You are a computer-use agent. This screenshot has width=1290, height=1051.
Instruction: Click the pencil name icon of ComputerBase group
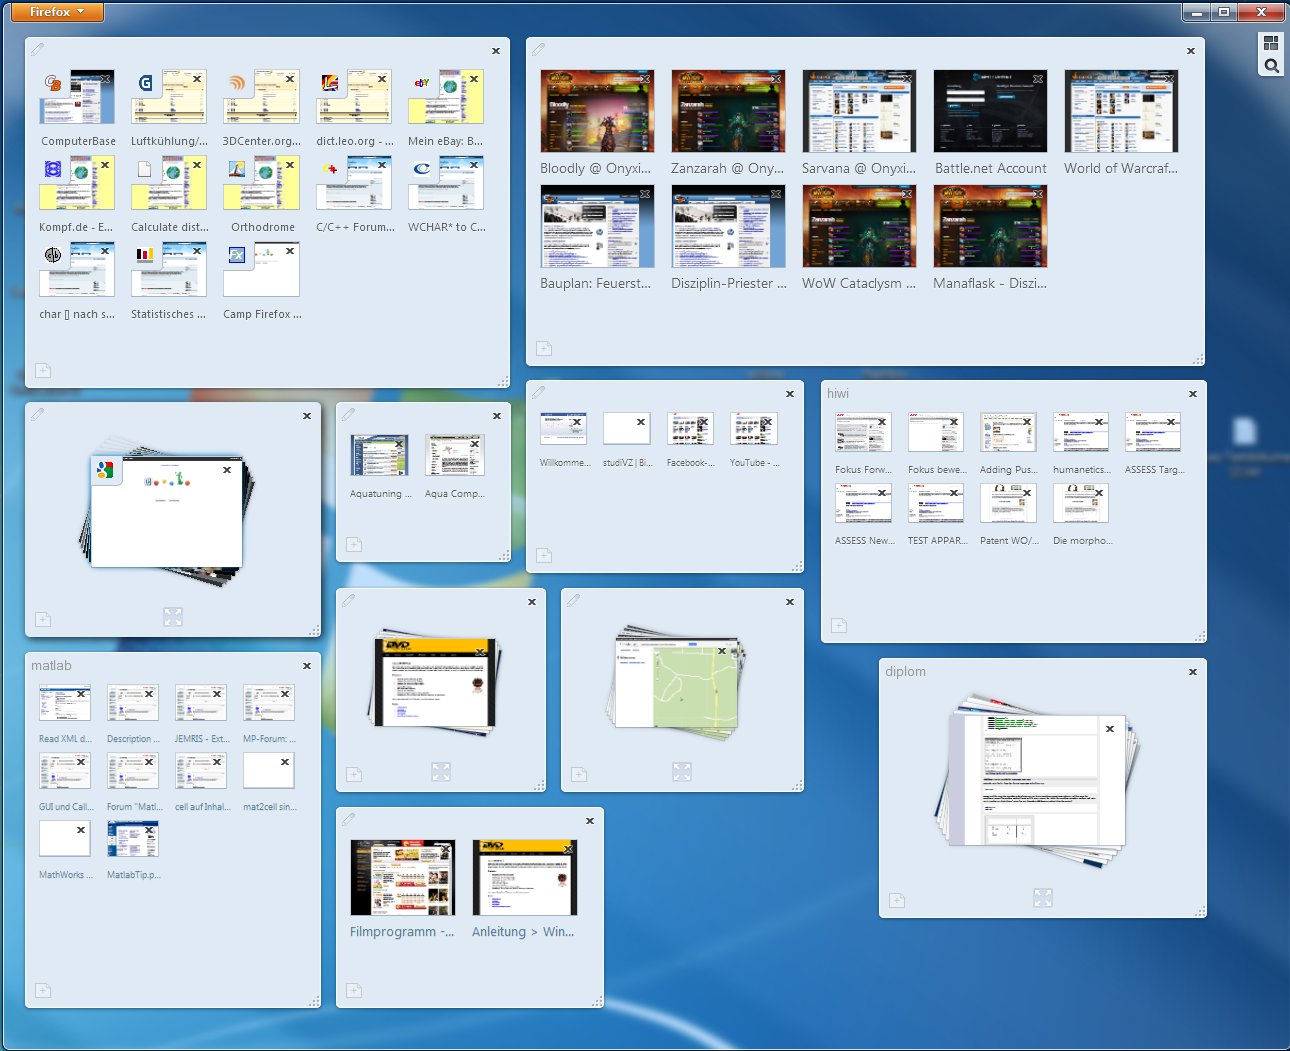click(37, 49)
